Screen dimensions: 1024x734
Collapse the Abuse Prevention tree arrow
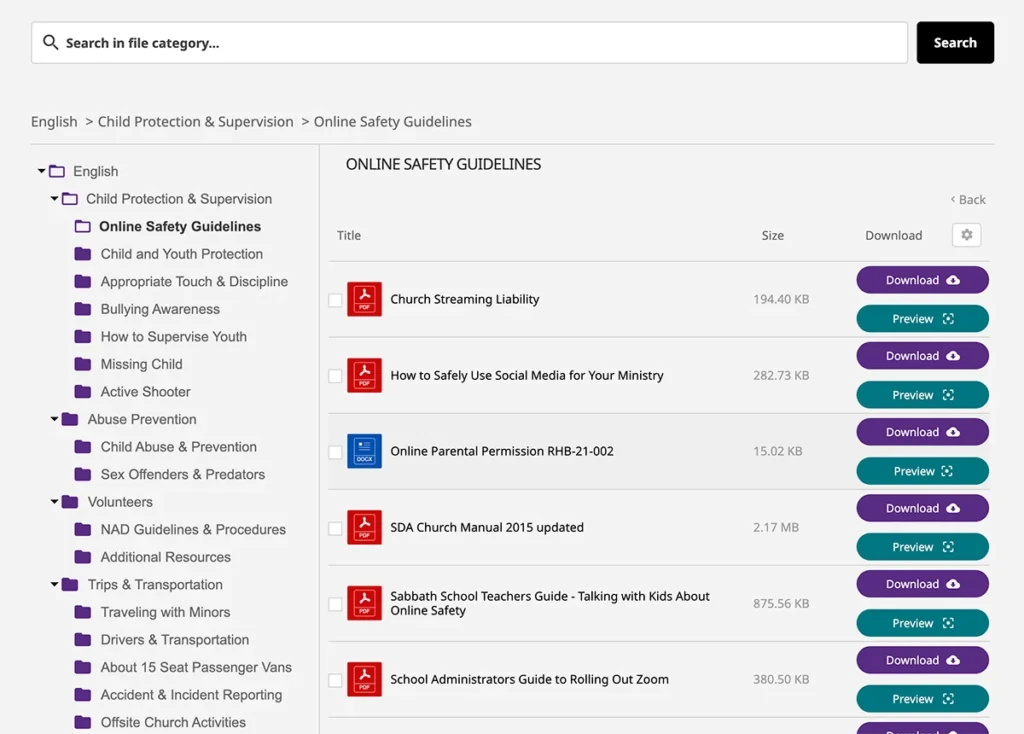pyautogui.click(x=55, y=419)
